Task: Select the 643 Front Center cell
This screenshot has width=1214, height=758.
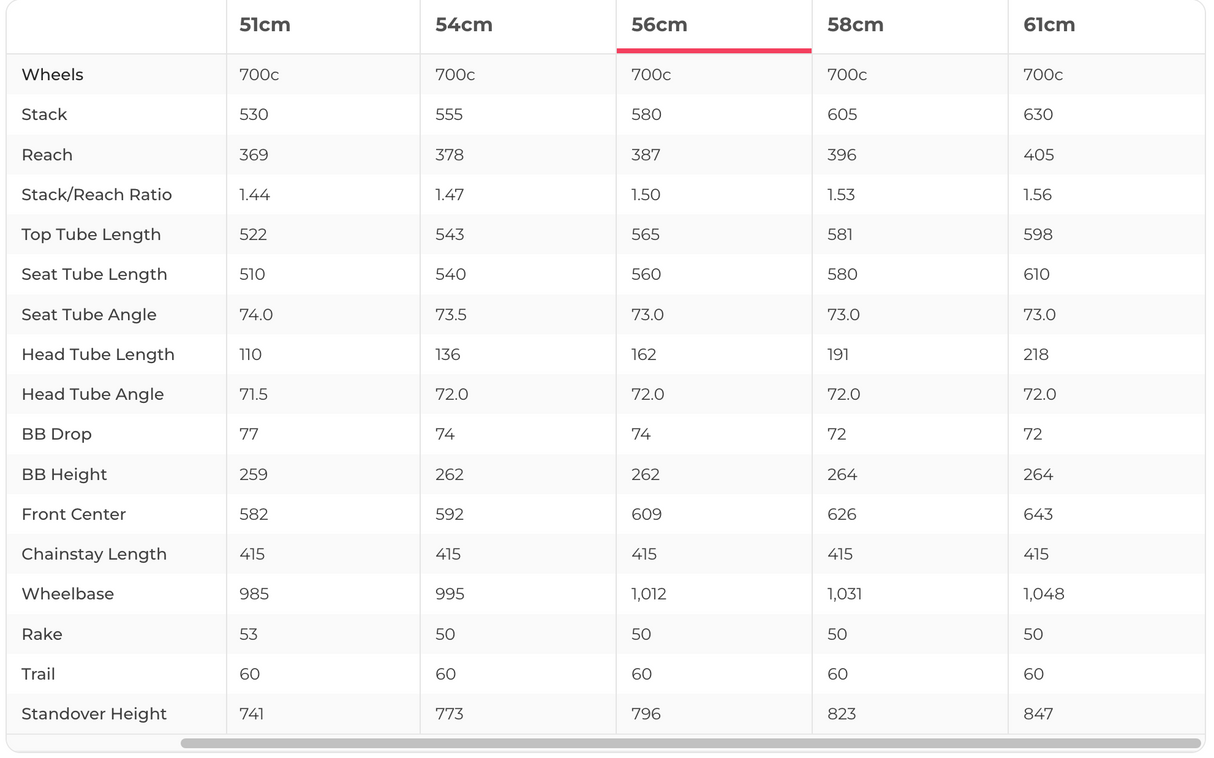Action: [x=1038, y=515]
